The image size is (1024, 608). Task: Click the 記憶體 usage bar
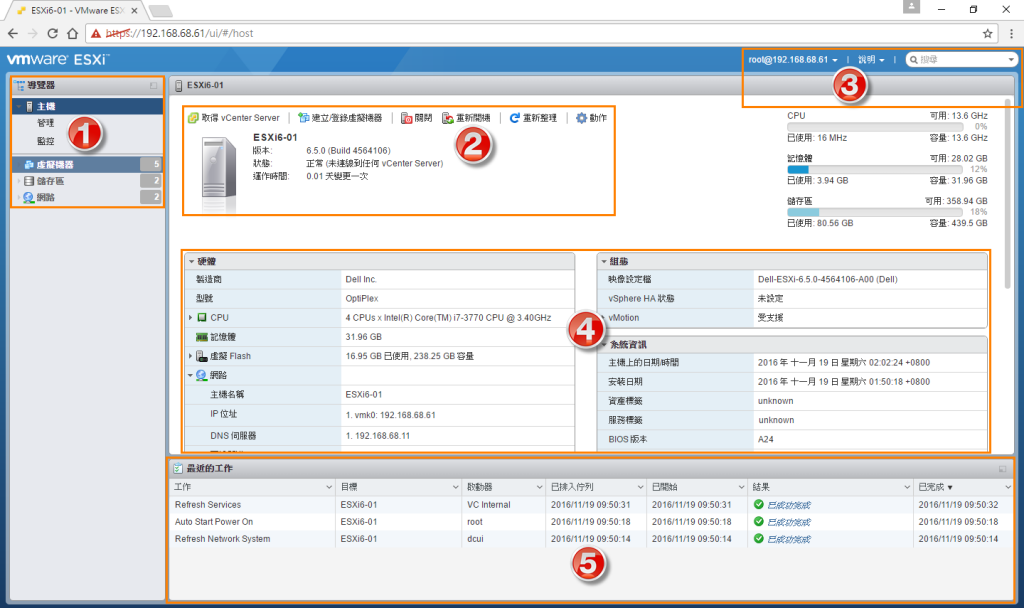[x=874, y=169]
